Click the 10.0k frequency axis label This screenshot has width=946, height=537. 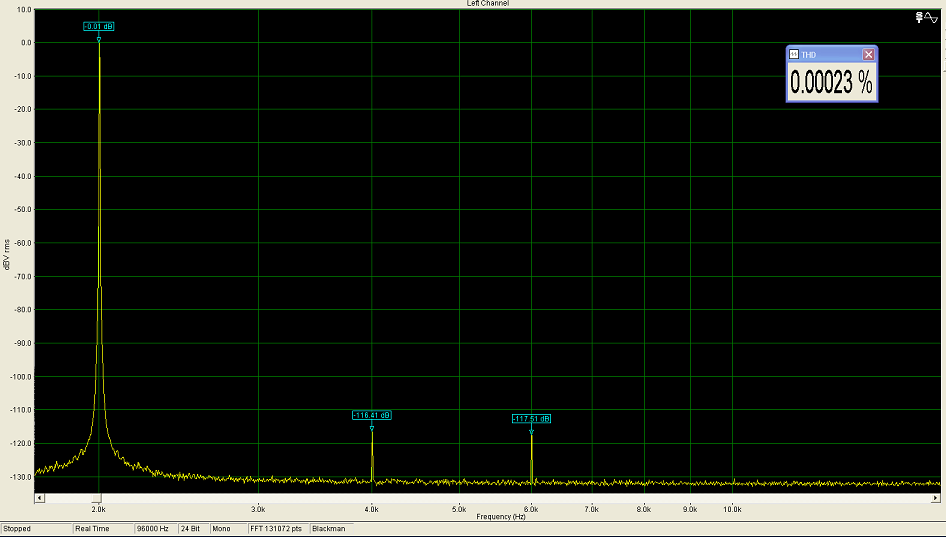732,509
